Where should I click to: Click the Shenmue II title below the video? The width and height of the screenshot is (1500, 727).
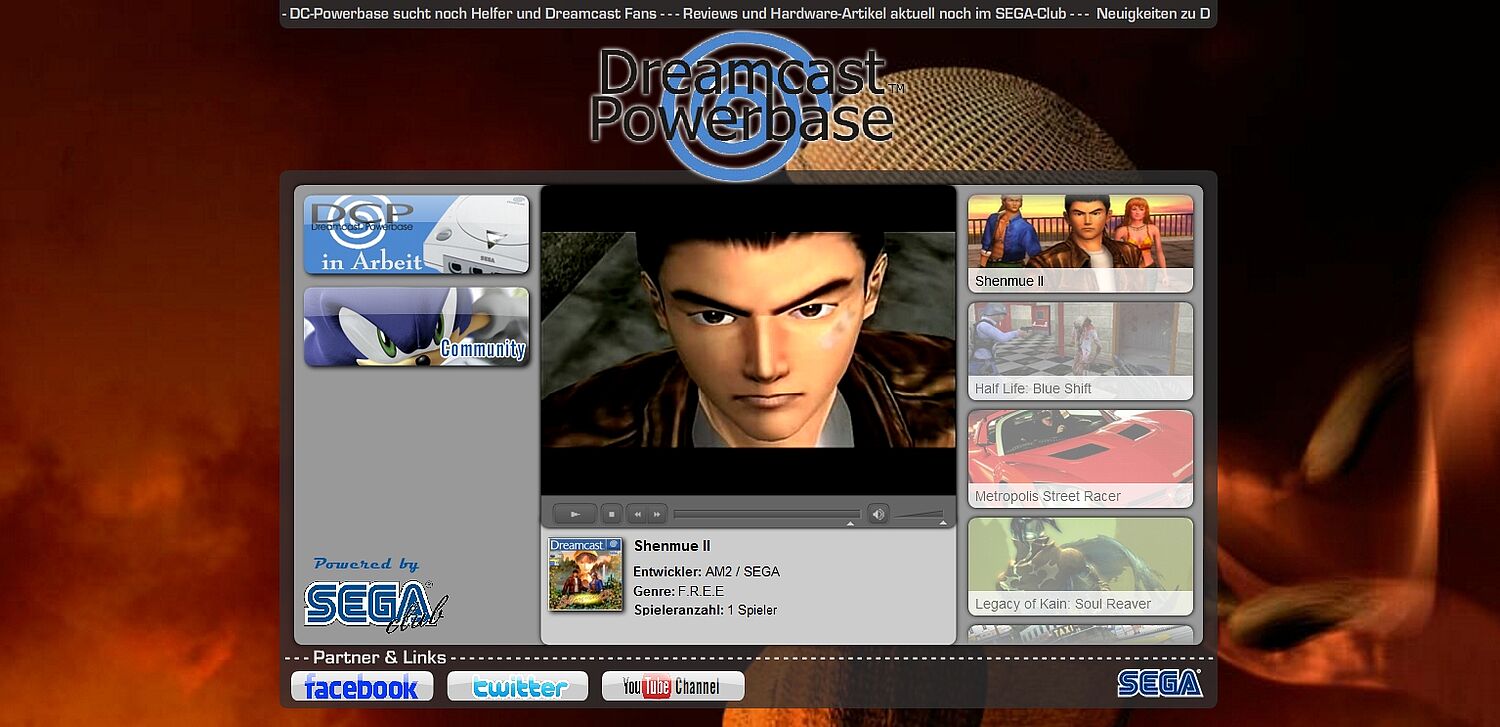pyautogui.click(x=672, y=546)
